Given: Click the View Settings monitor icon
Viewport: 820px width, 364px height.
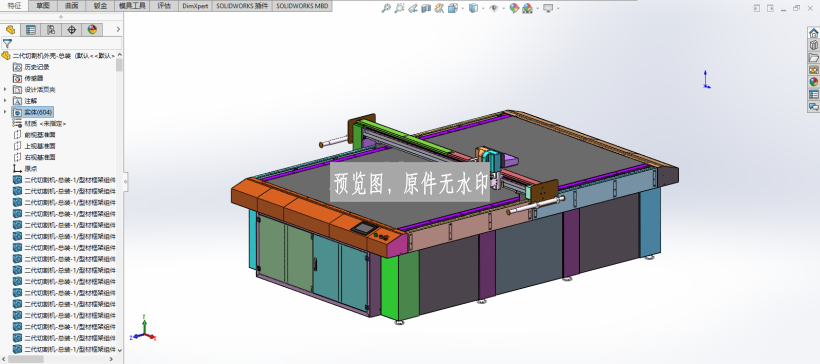Looking at the screenshot, I should click(548, 8).
